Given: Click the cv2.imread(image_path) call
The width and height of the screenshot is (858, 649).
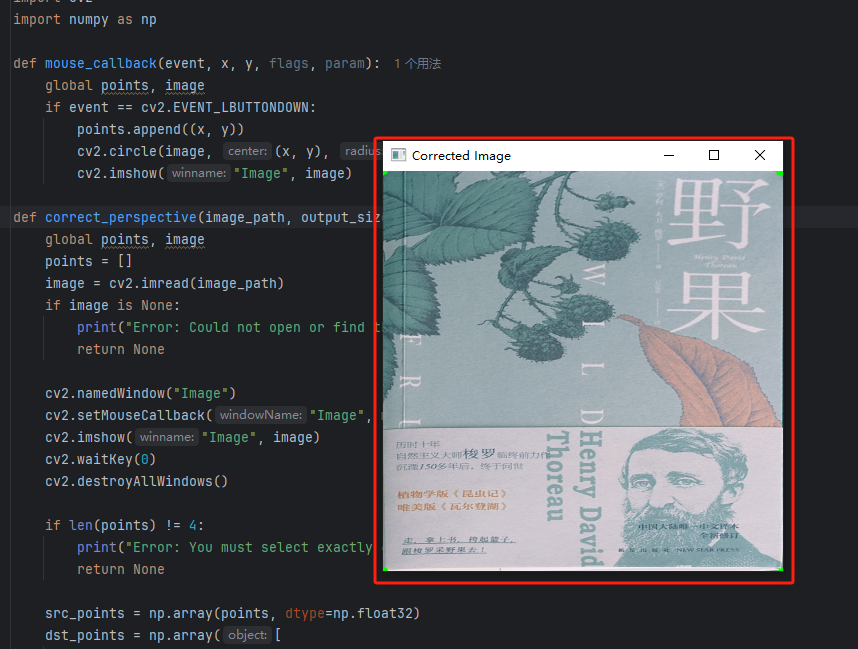Looking at the screenshot, I should (x=196, y=283).
